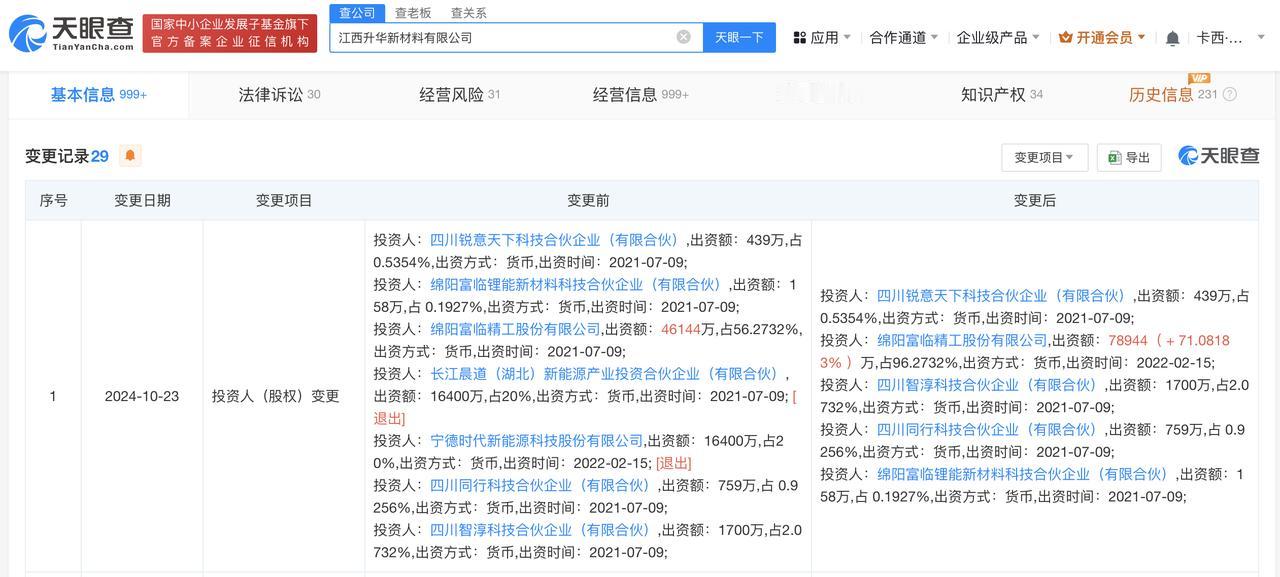Click the alert bell beside 变更记录 29

point(130,156)
